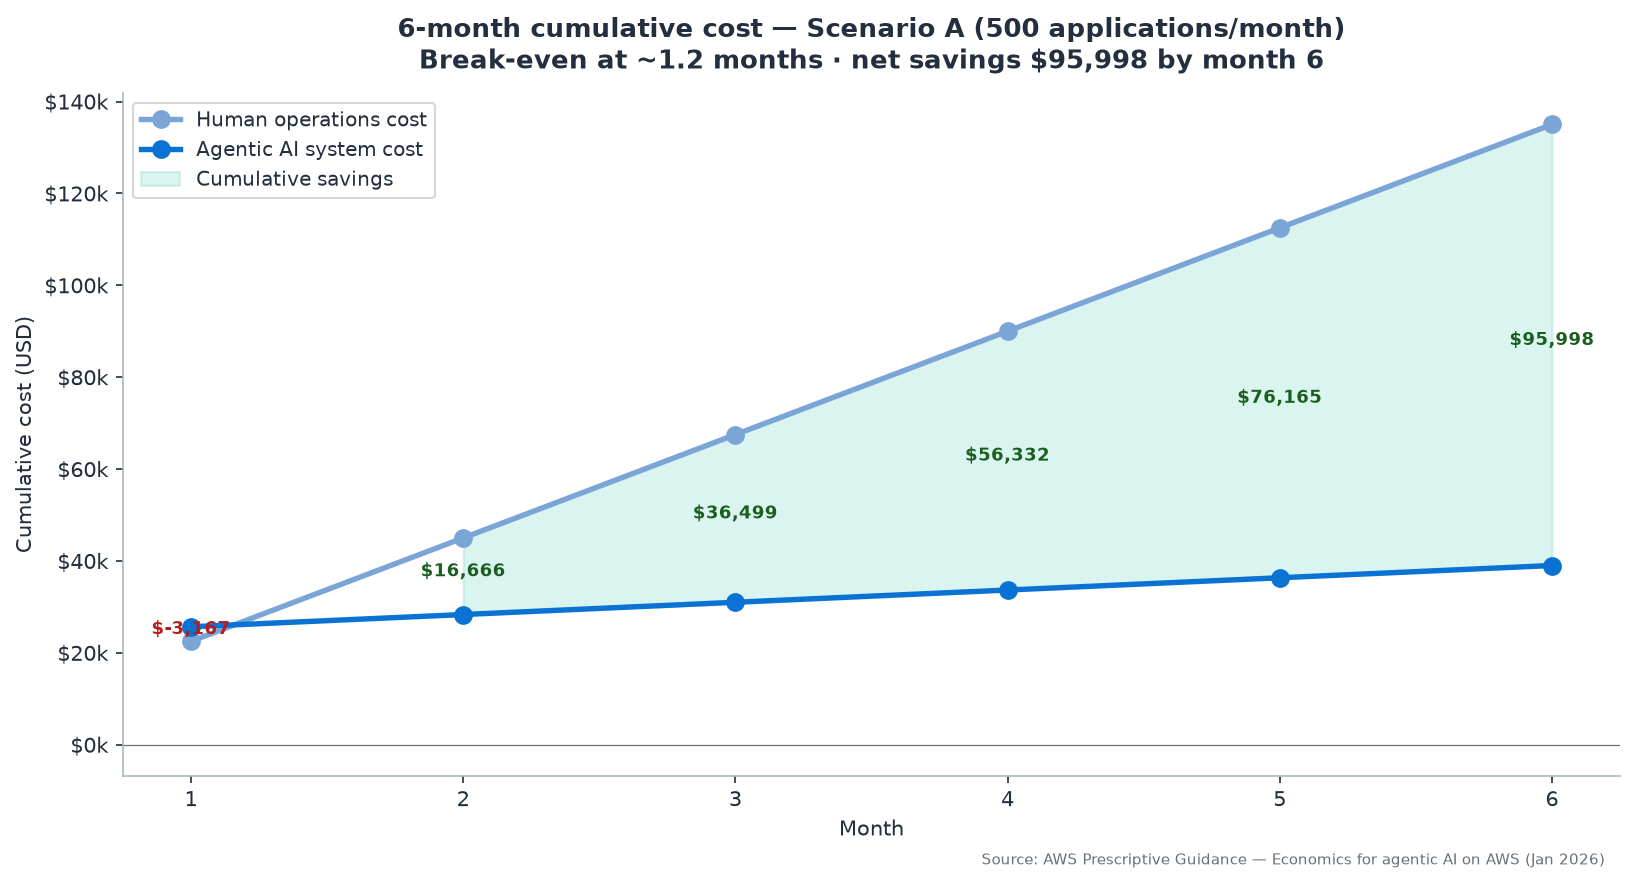Screen dimensions: 1635x883
Task: Click the AWS Prescriptive Guidance source note
Action: coord(1293,860)
